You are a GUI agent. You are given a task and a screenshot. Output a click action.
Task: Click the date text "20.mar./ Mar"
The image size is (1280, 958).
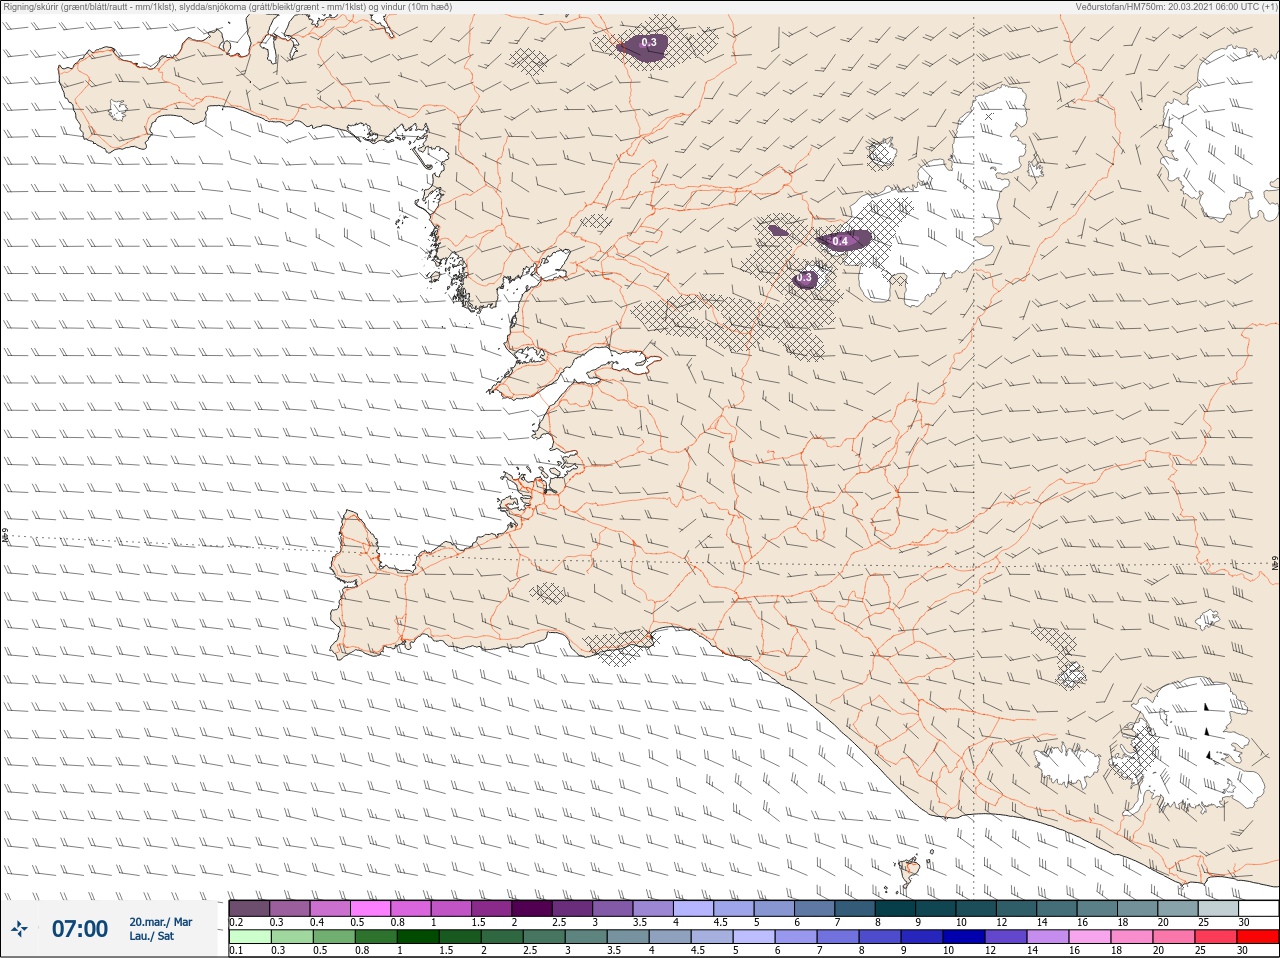[161, 922]
